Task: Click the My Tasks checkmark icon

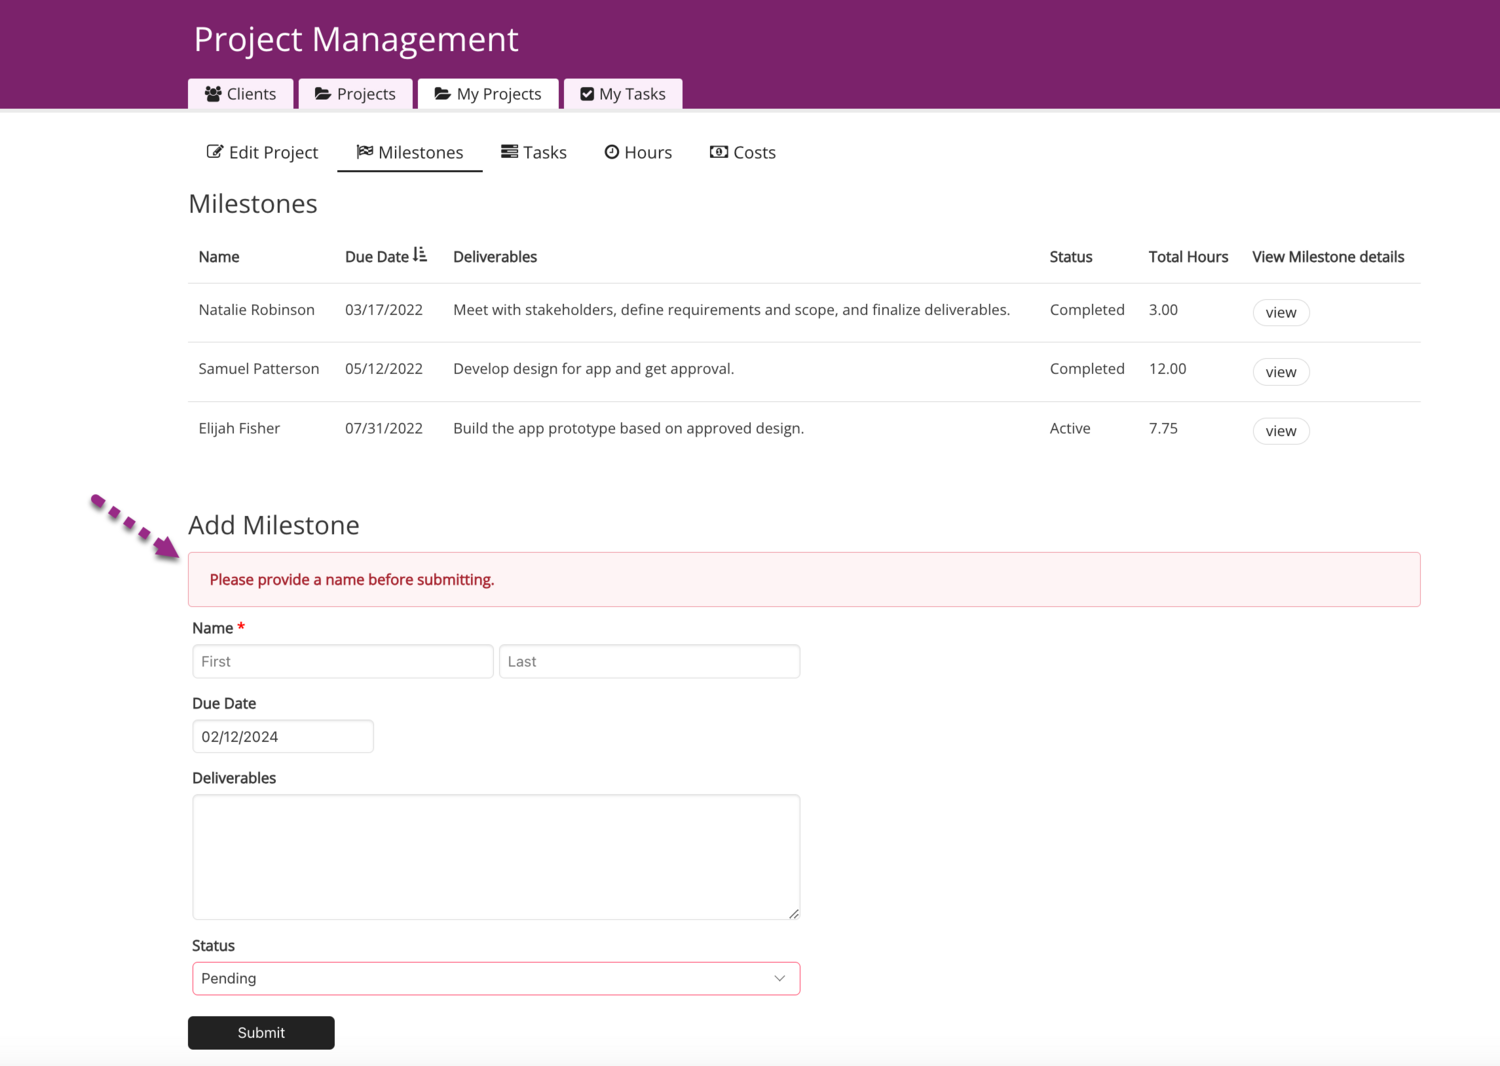Action: point(587,94)
